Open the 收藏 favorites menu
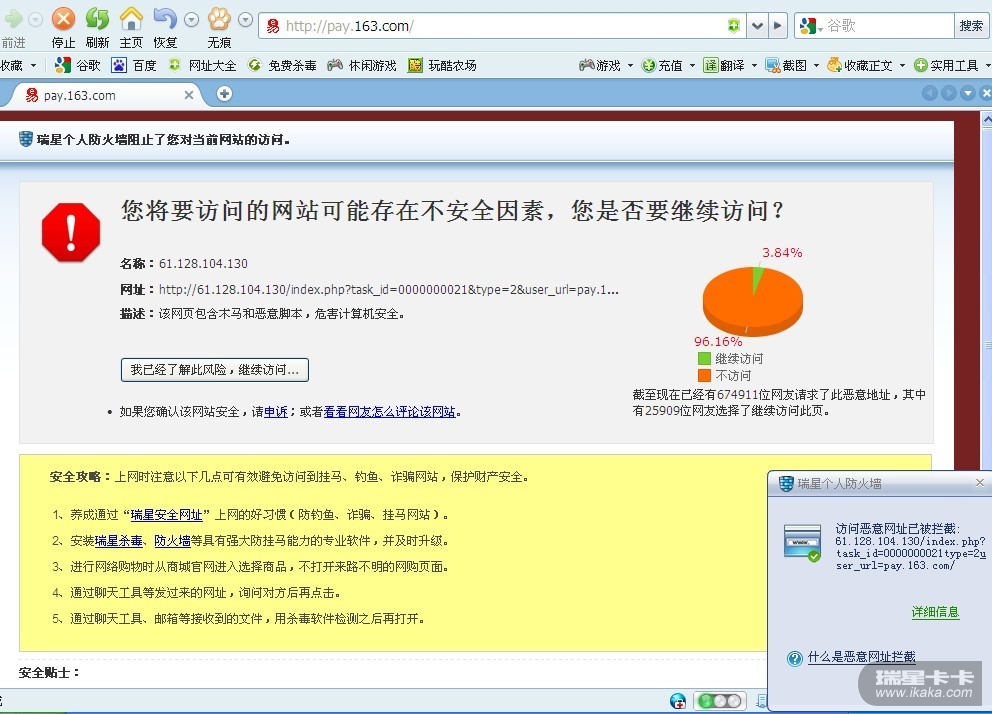Image resolution: width=992 pixels, height=714 pixels. (x=18, y=65)
